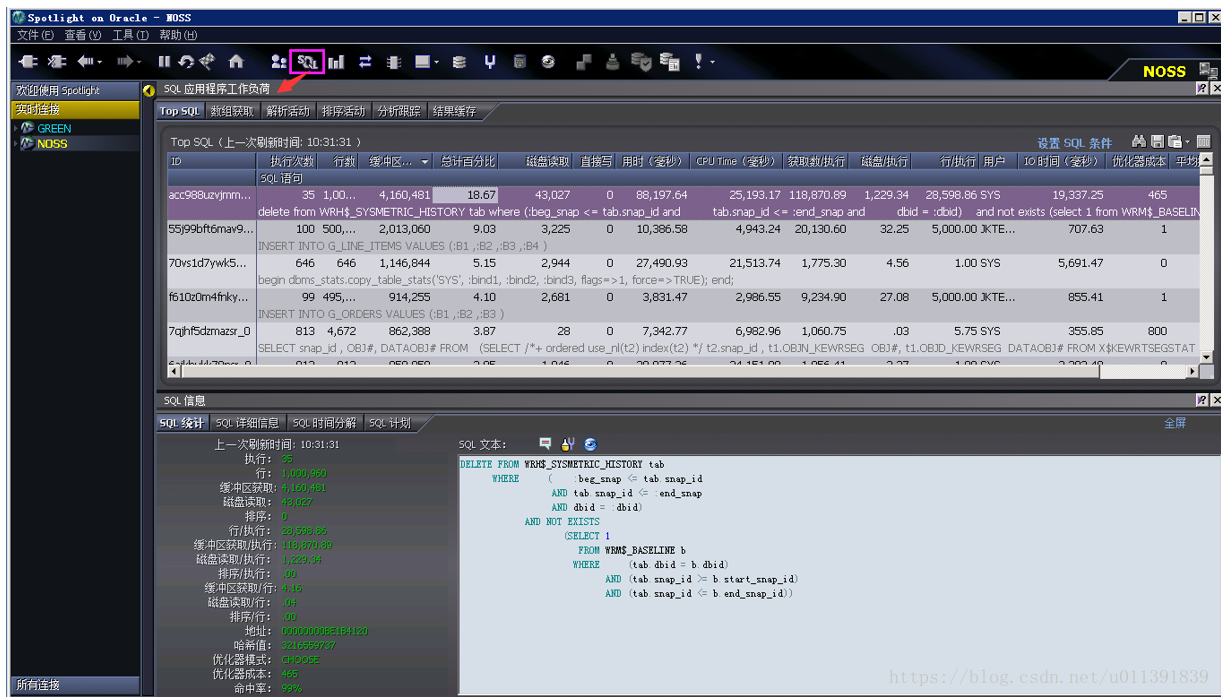This screenshot has width=1221, height=697.
Task: Save Top SQL grid with floppy icon
Action: 1156,142
